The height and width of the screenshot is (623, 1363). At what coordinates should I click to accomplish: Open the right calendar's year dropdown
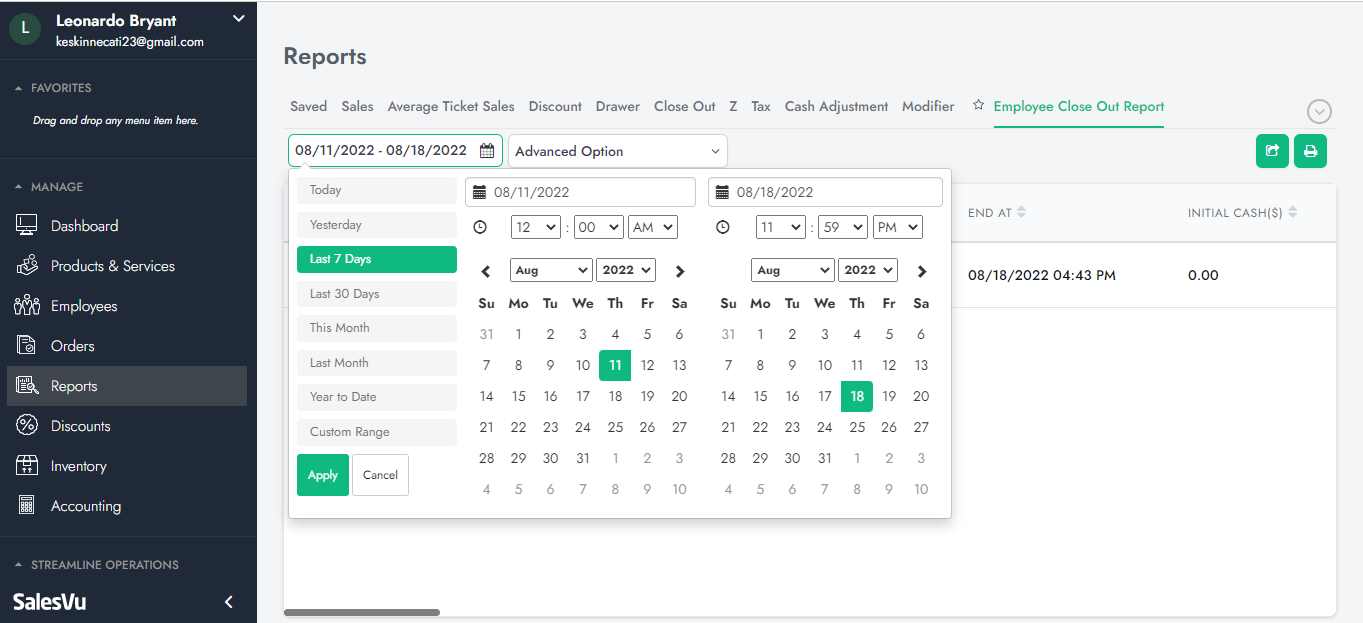click(867, 270)
